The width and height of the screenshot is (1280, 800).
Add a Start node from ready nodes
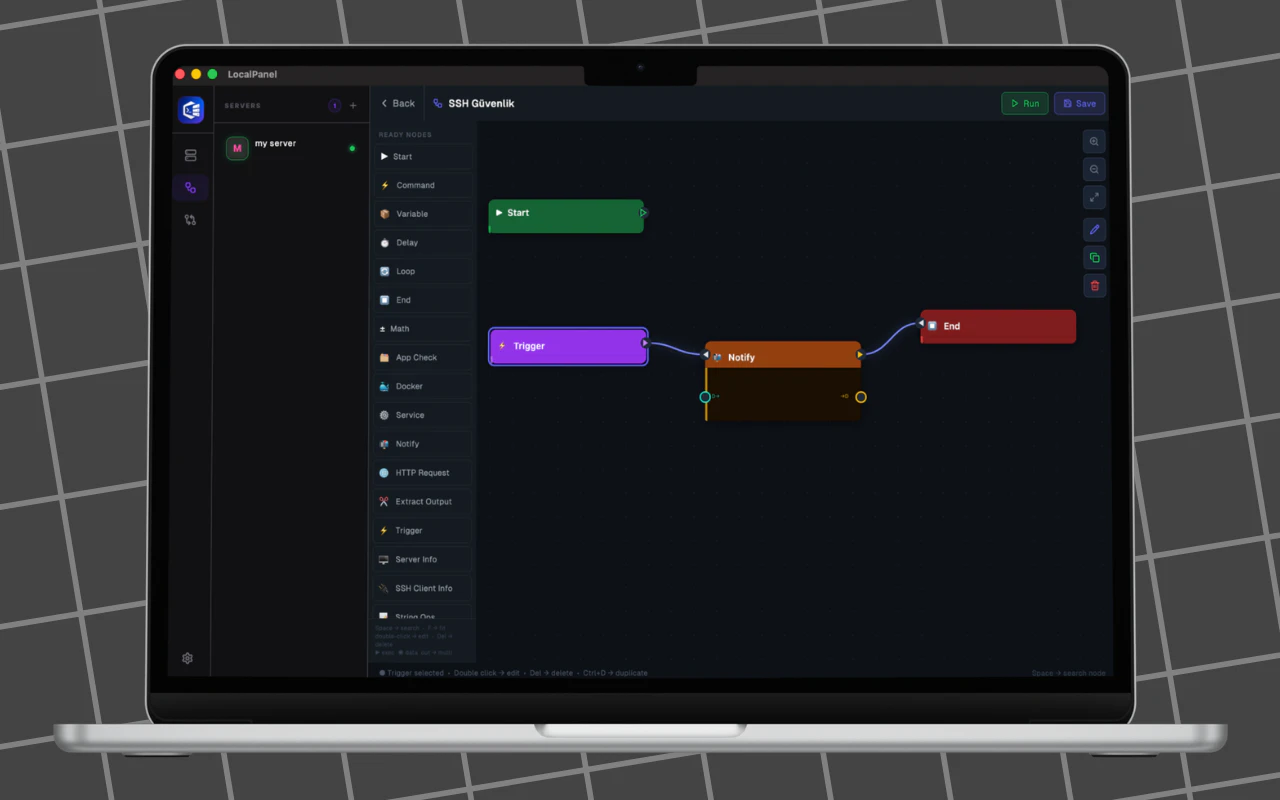click(424, 157)
